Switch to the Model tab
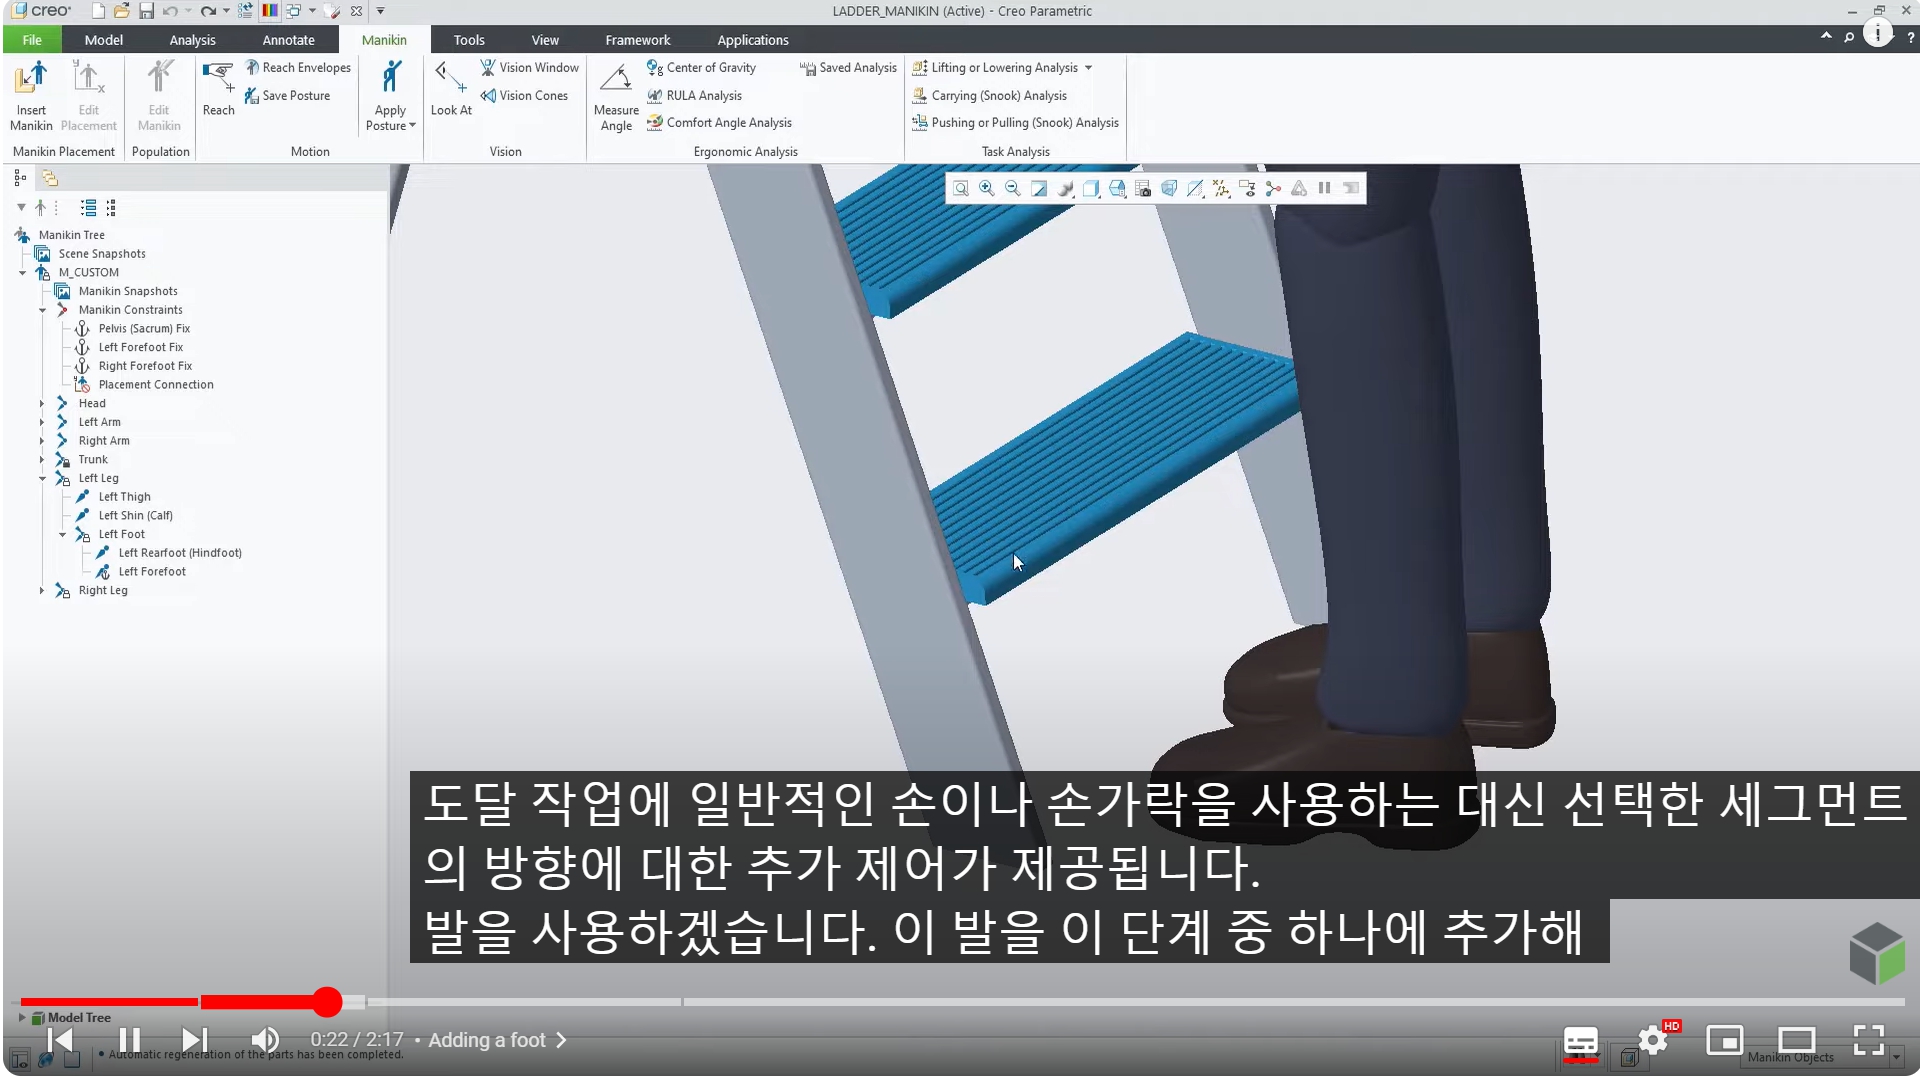Image resolution: width=1920 pixels, height=1076 pixels. click(x=103, y=40)
